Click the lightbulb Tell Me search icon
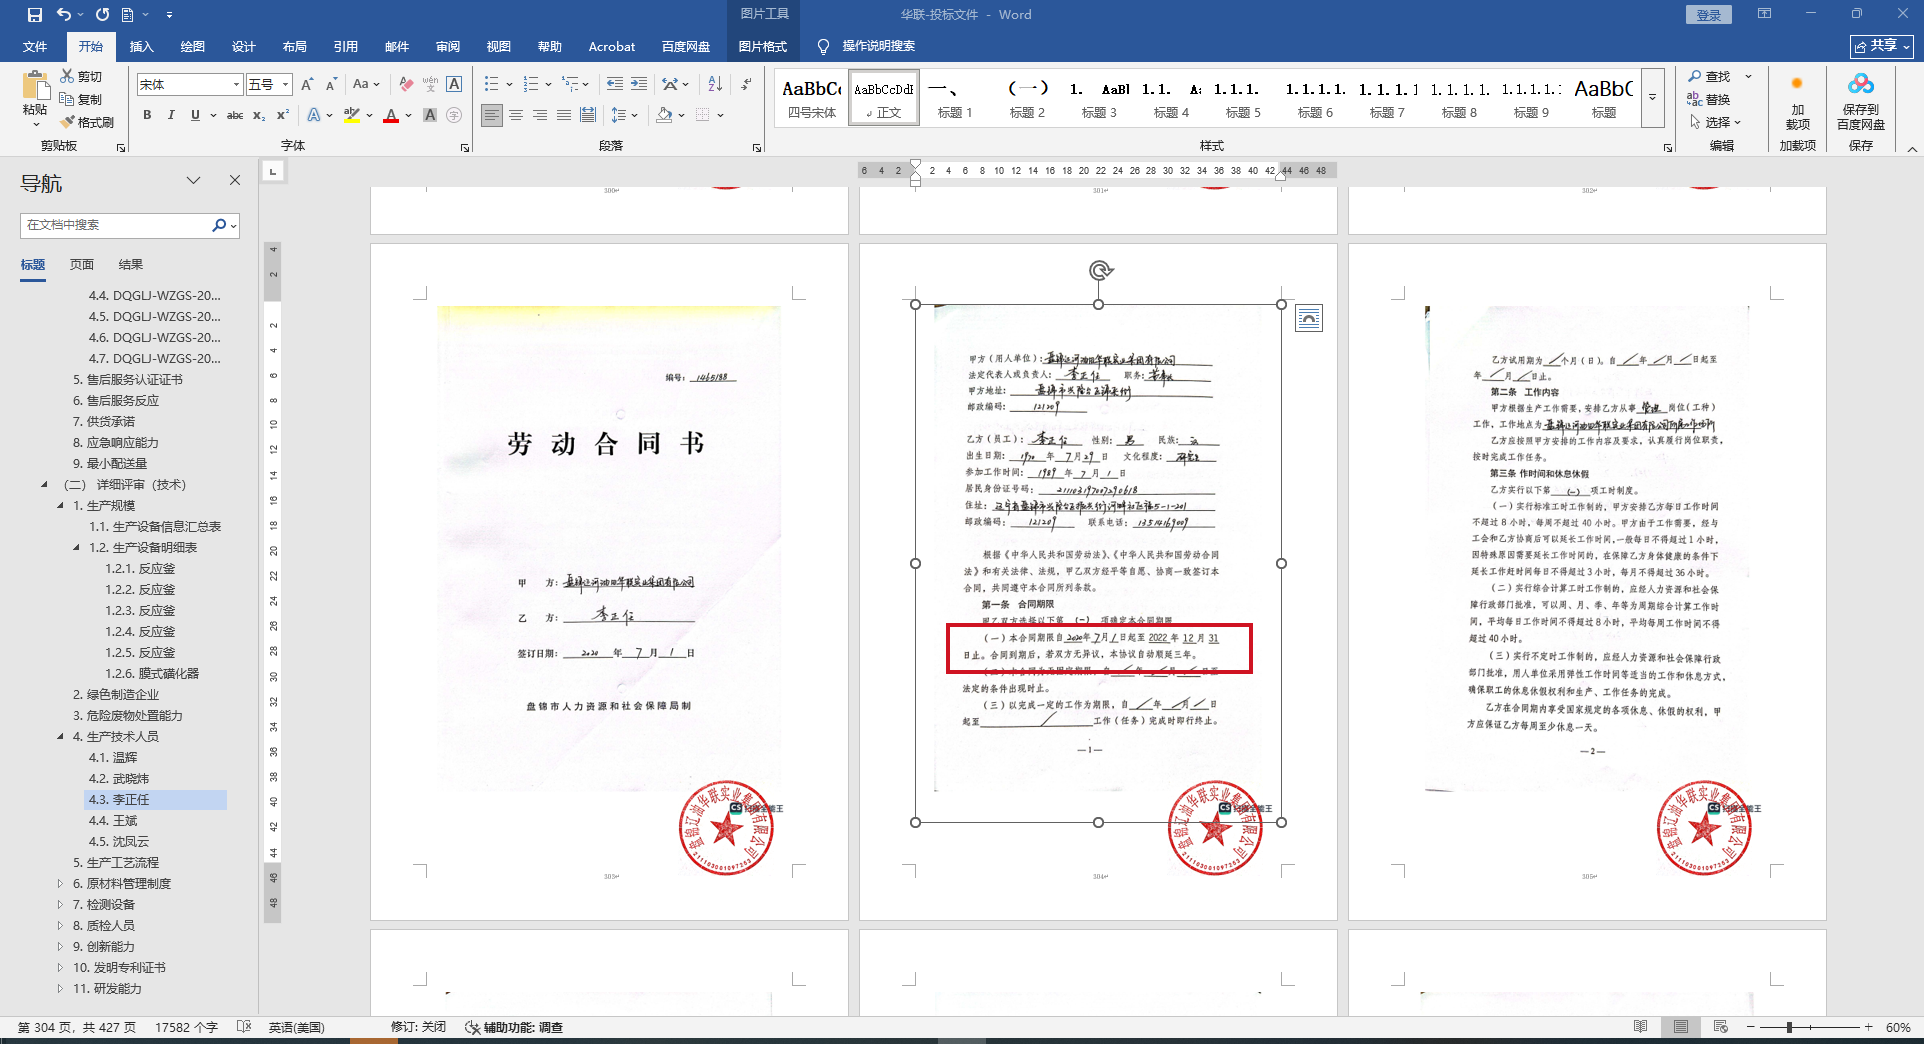 coord(824,46)
